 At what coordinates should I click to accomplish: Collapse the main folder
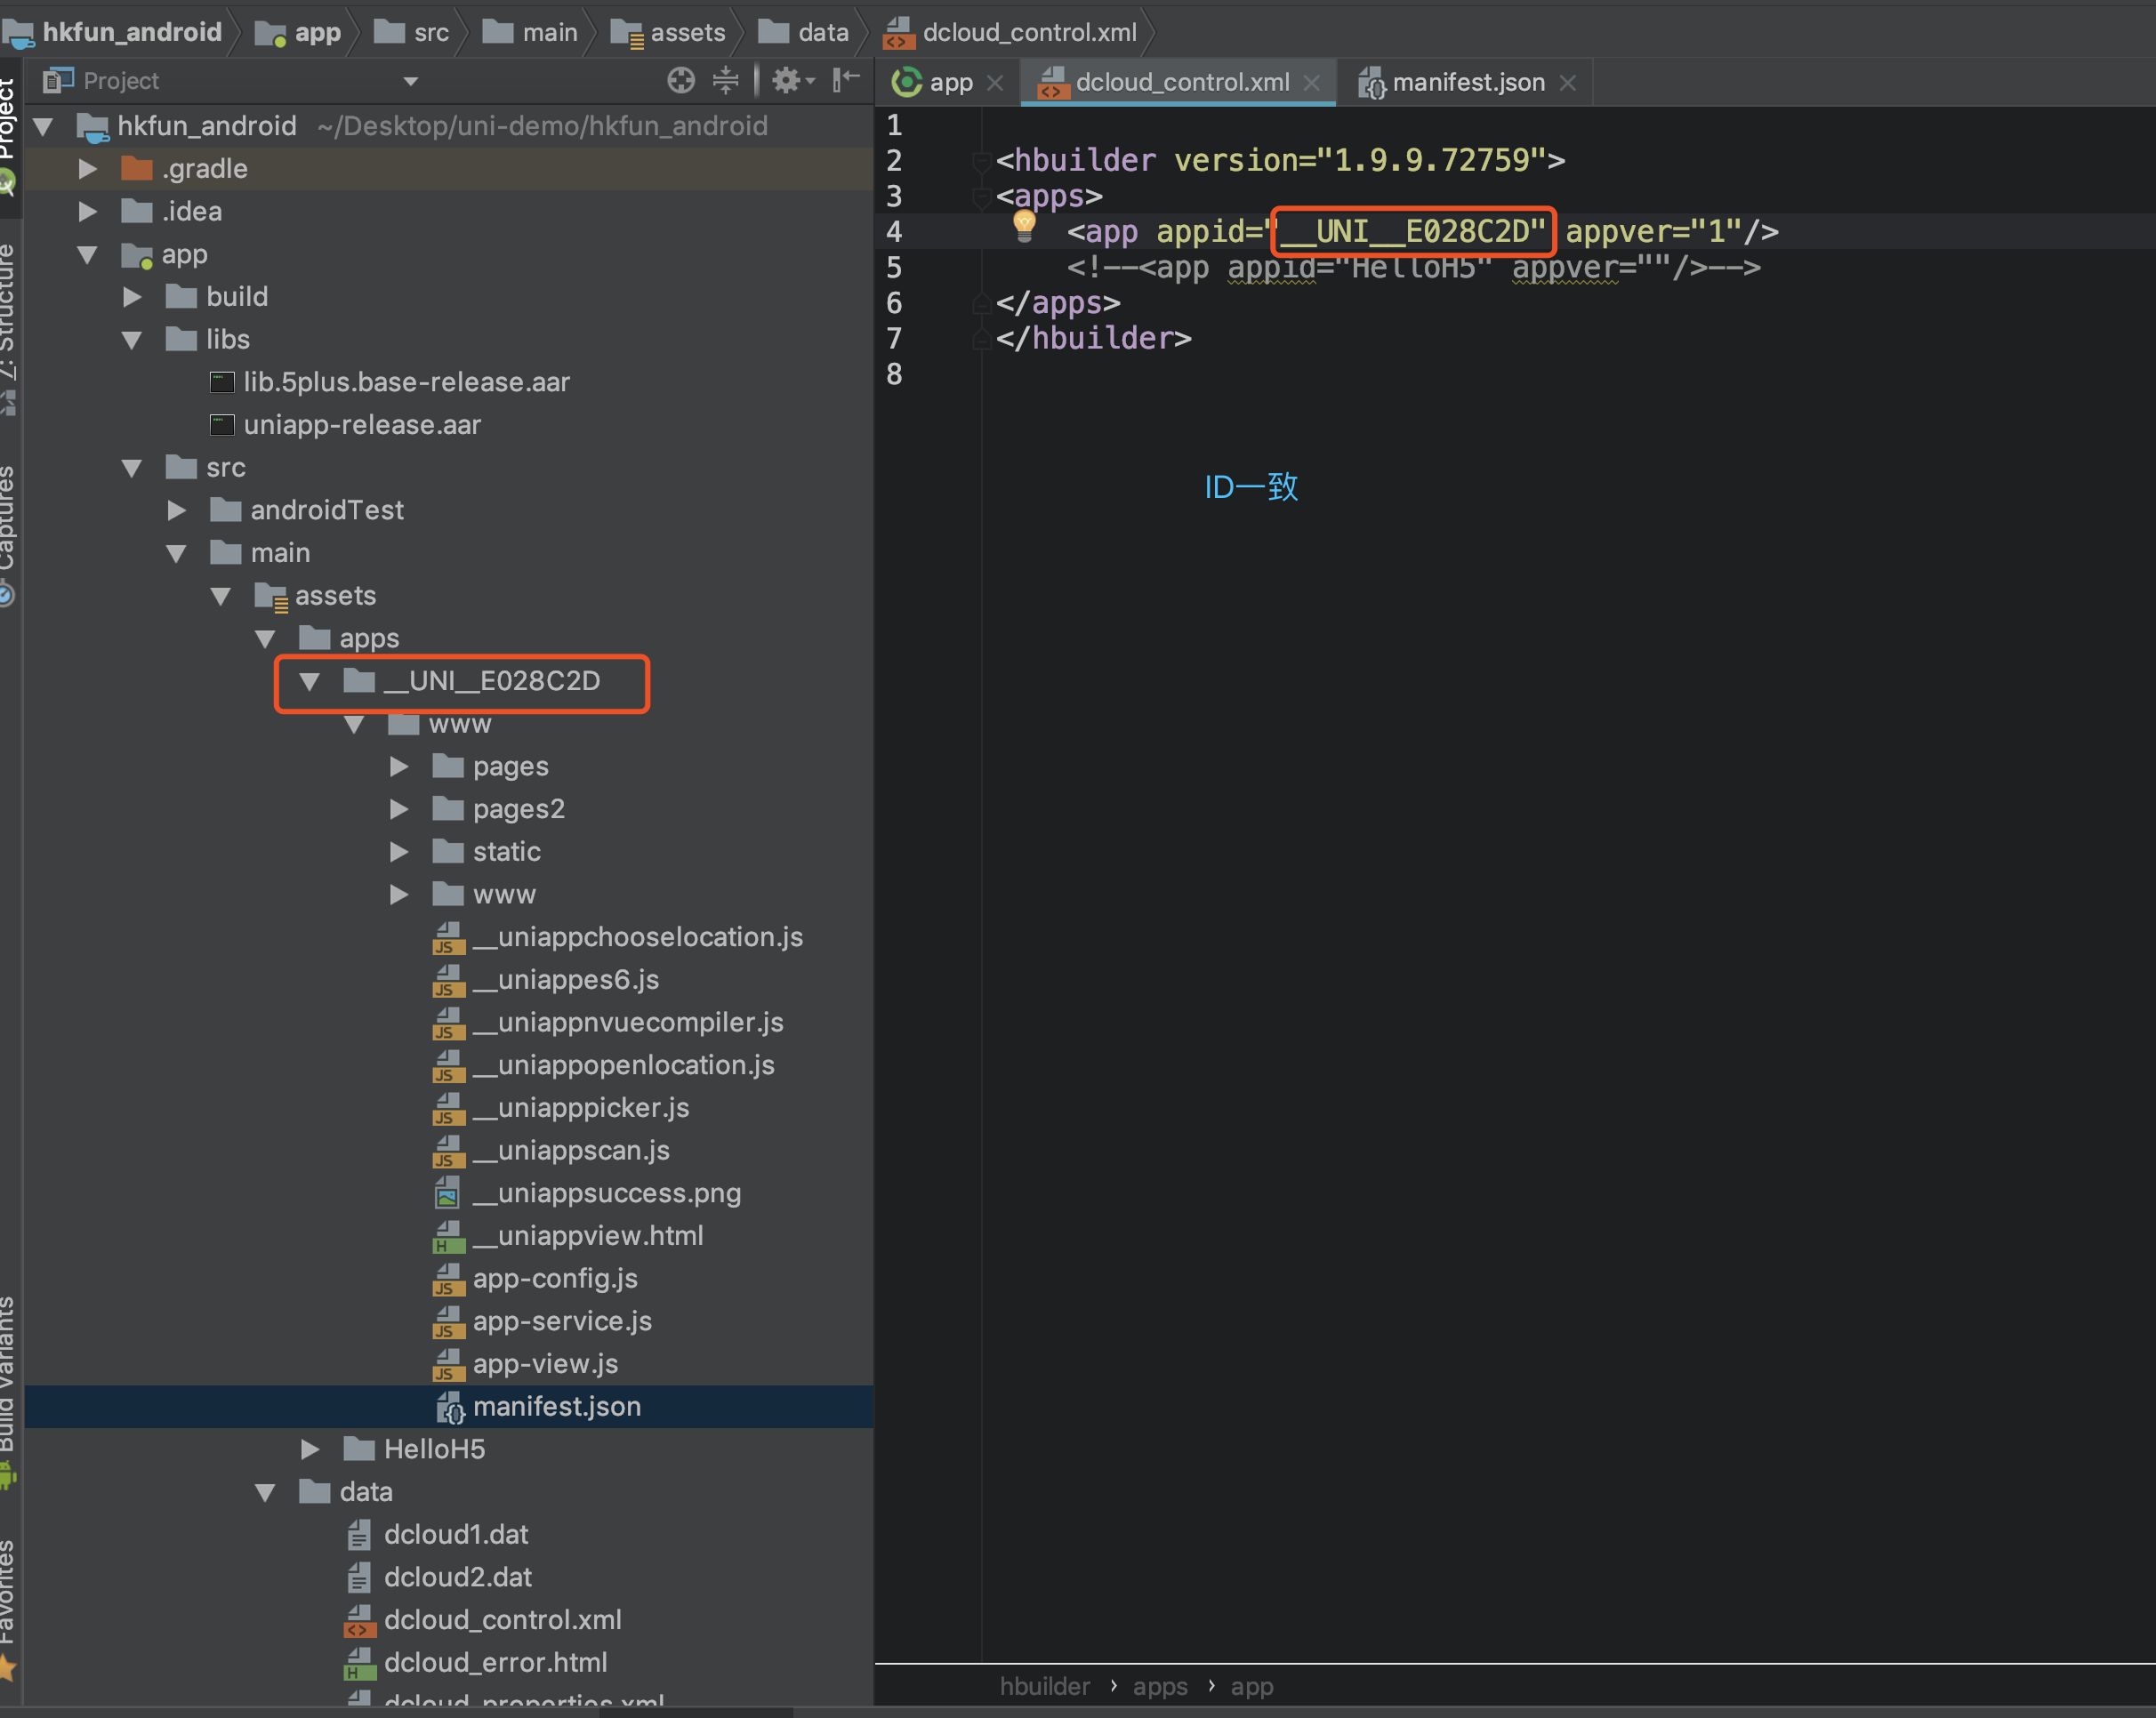point(176,553)
